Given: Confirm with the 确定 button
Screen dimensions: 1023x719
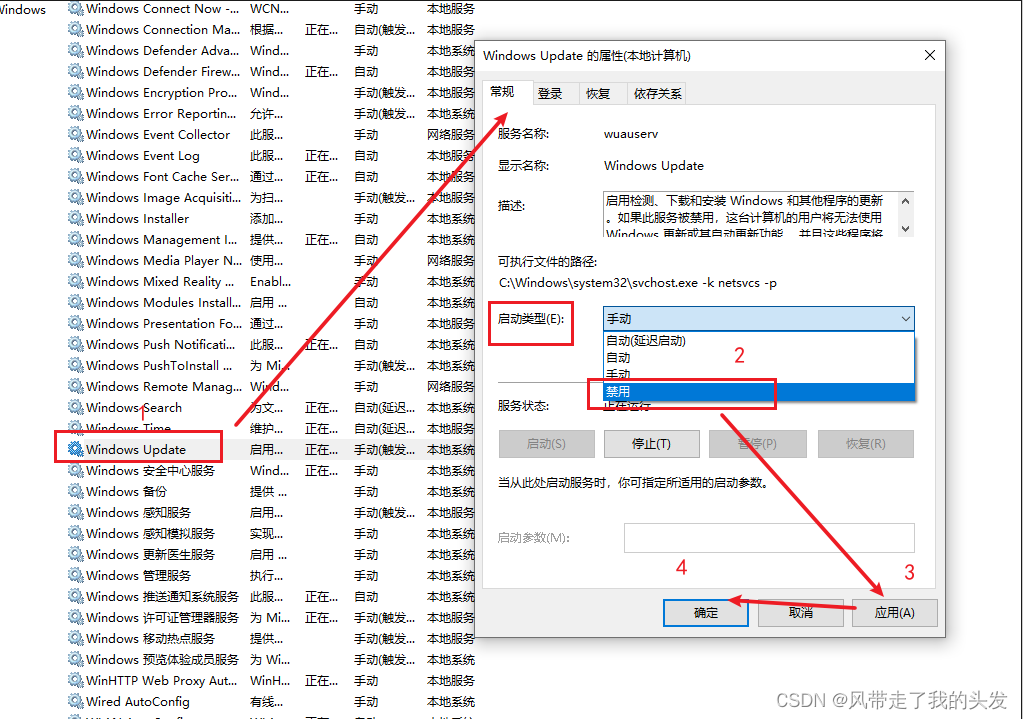Looking at the screenshot, I should click(705, 613).
